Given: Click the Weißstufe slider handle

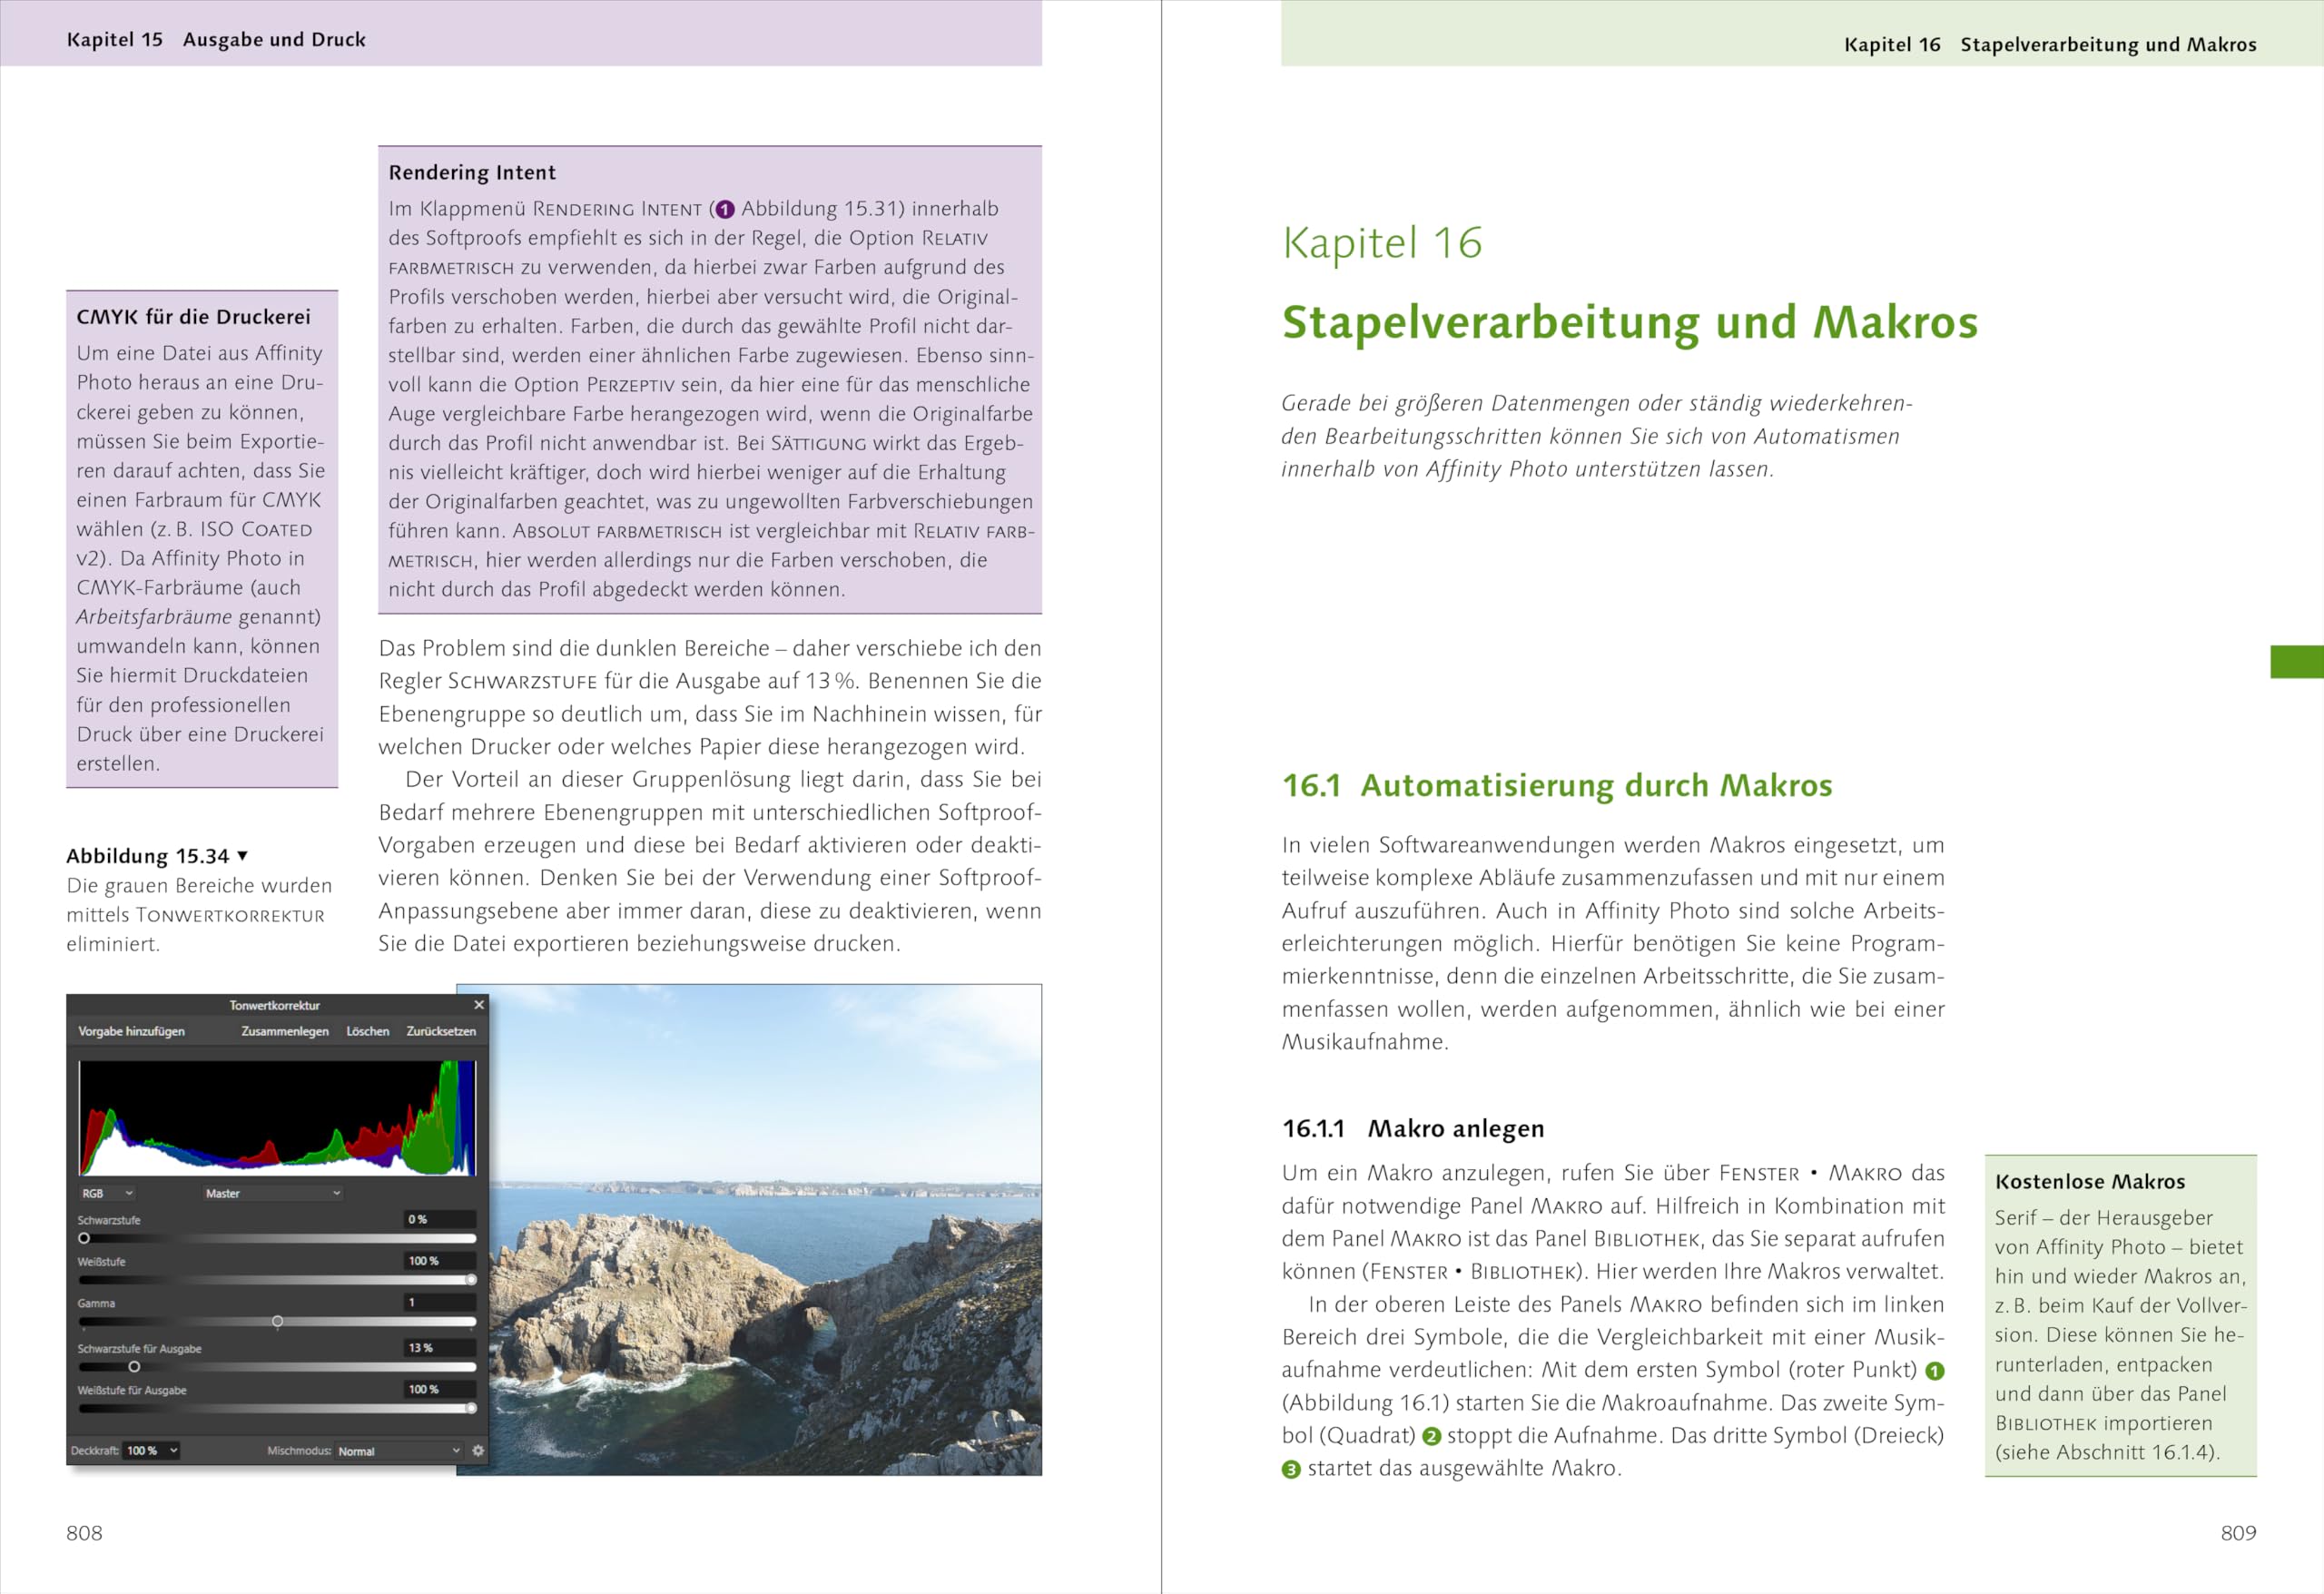Looking at the screenshot, I should pos(471,1279).
